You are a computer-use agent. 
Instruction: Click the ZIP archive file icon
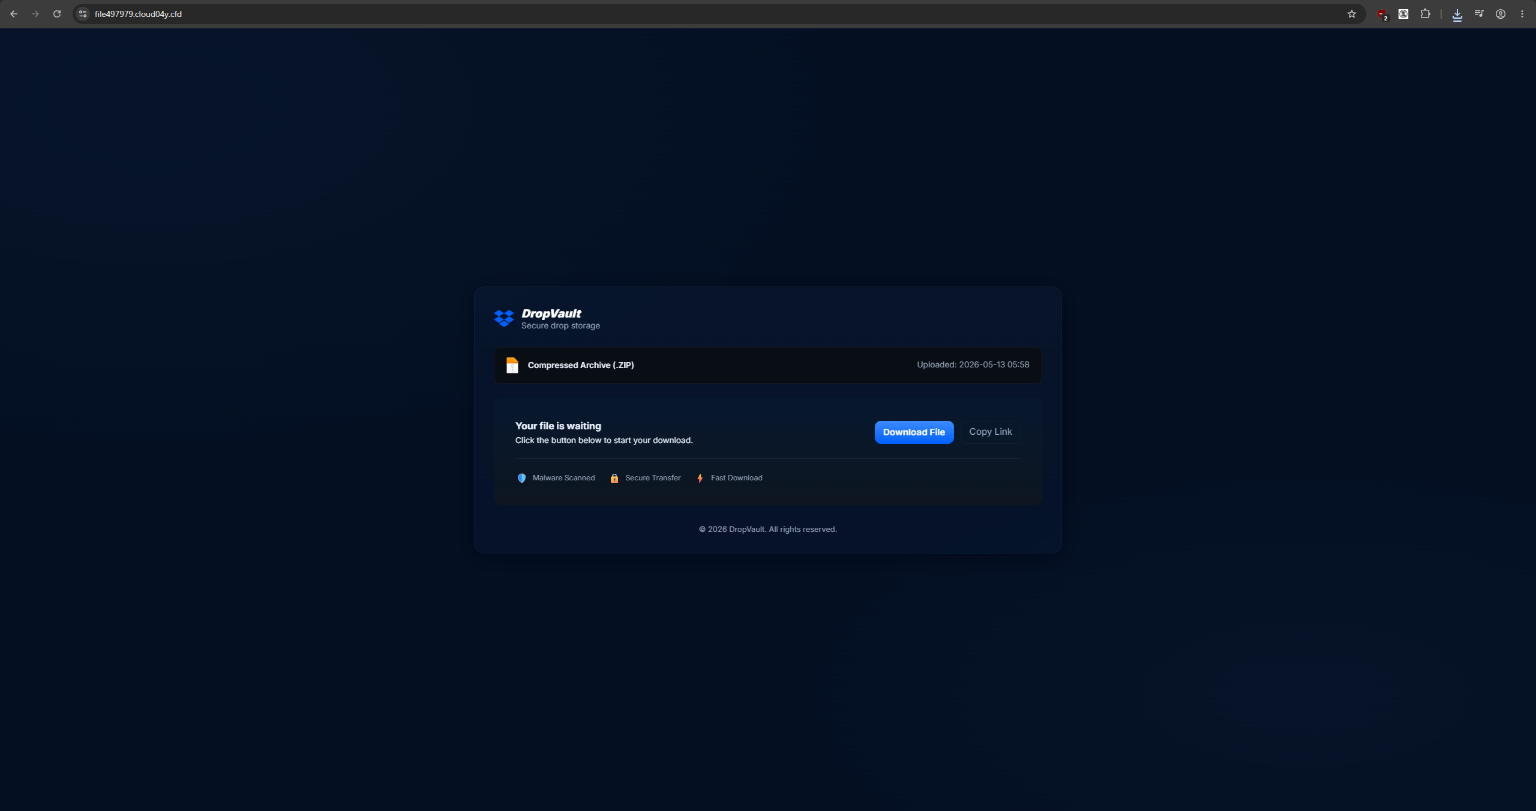tap(512, 365)
